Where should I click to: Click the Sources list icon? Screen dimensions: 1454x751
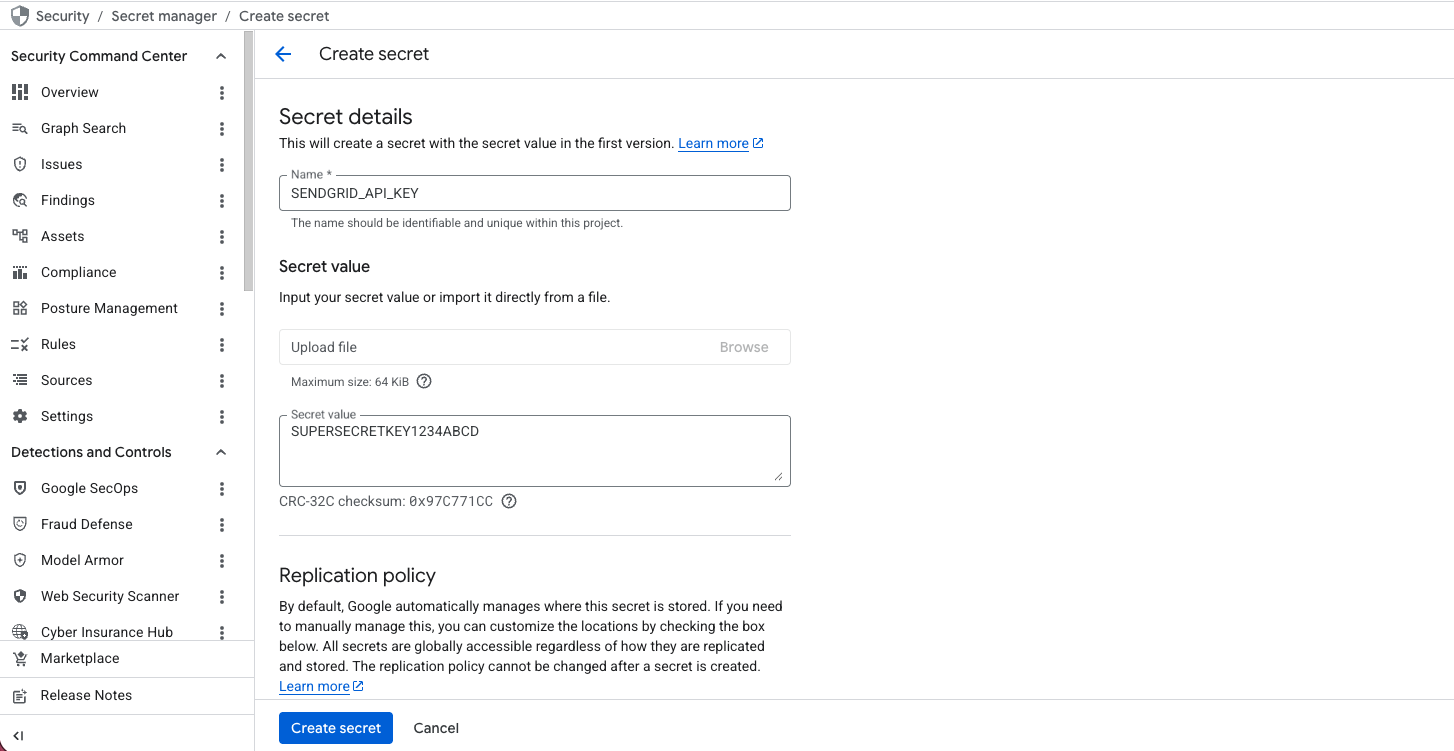tap(20, 380)
